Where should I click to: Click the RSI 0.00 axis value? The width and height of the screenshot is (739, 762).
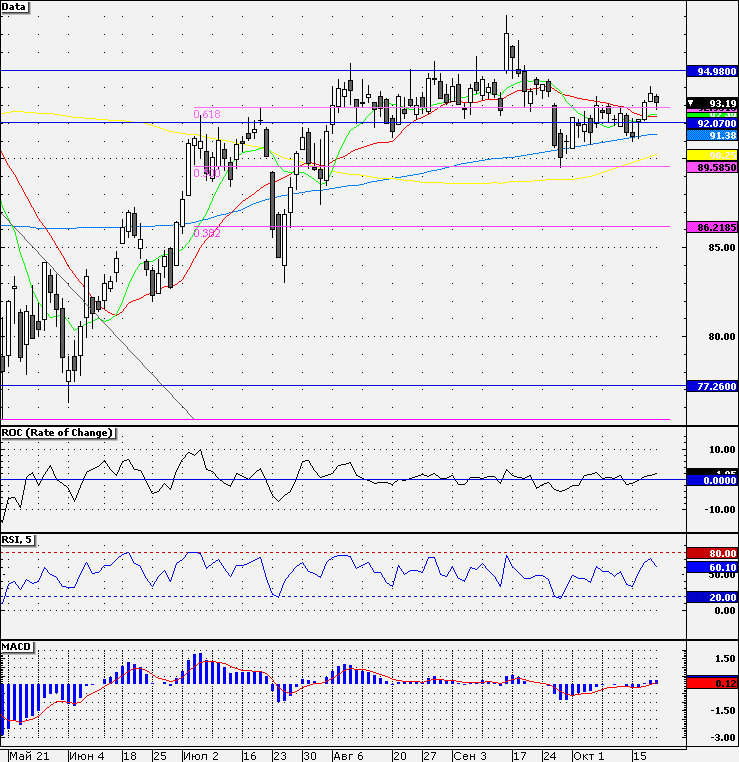click(724, 610)
